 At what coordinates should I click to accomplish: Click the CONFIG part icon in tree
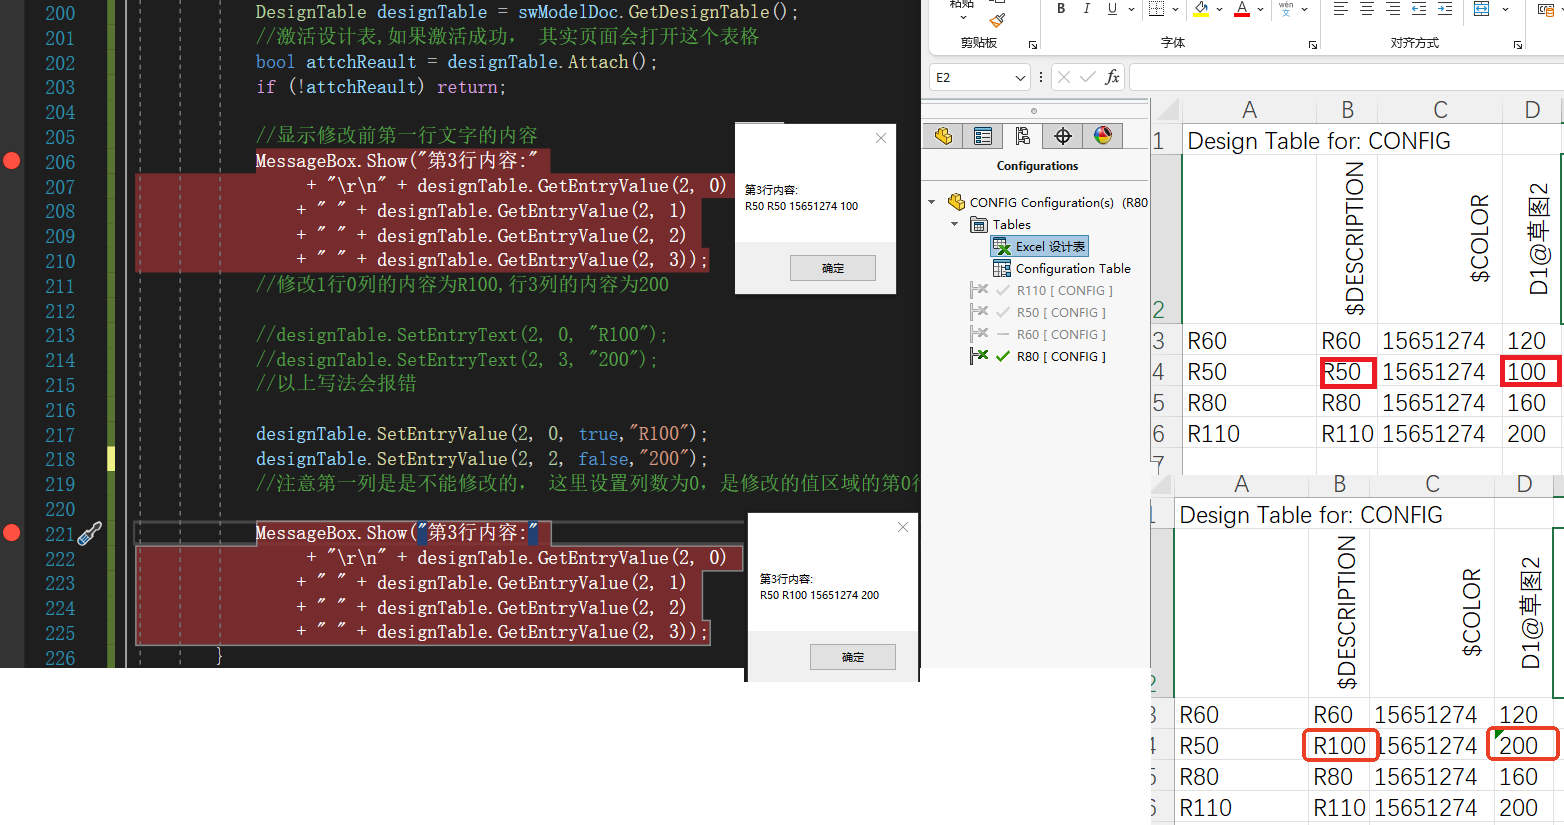pyautogui.click(x=956, y=202)
